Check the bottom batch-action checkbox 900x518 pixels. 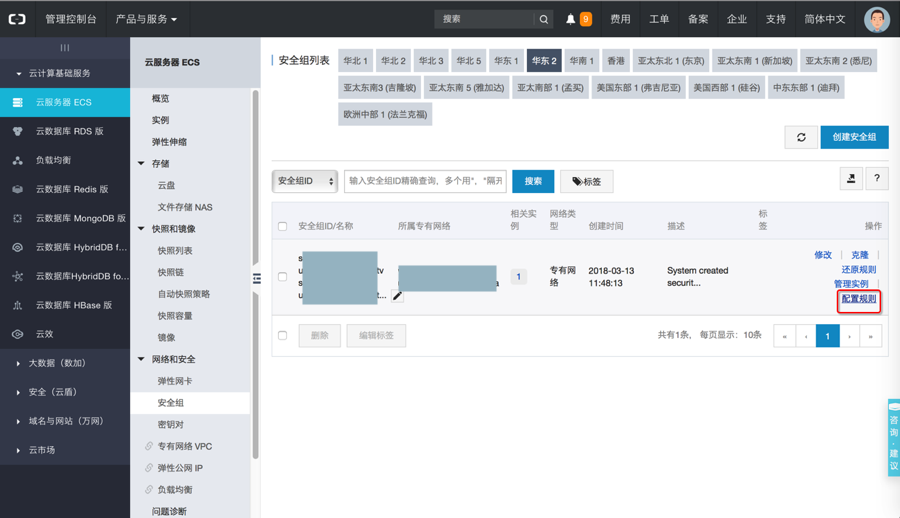click(282, 335)
